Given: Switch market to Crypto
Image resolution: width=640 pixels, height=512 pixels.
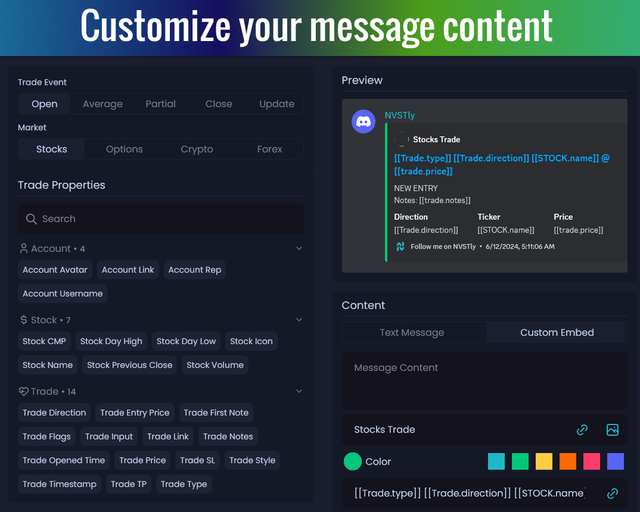Looking at the screenshot, I should pyautogui.click(x=197, y=149).
